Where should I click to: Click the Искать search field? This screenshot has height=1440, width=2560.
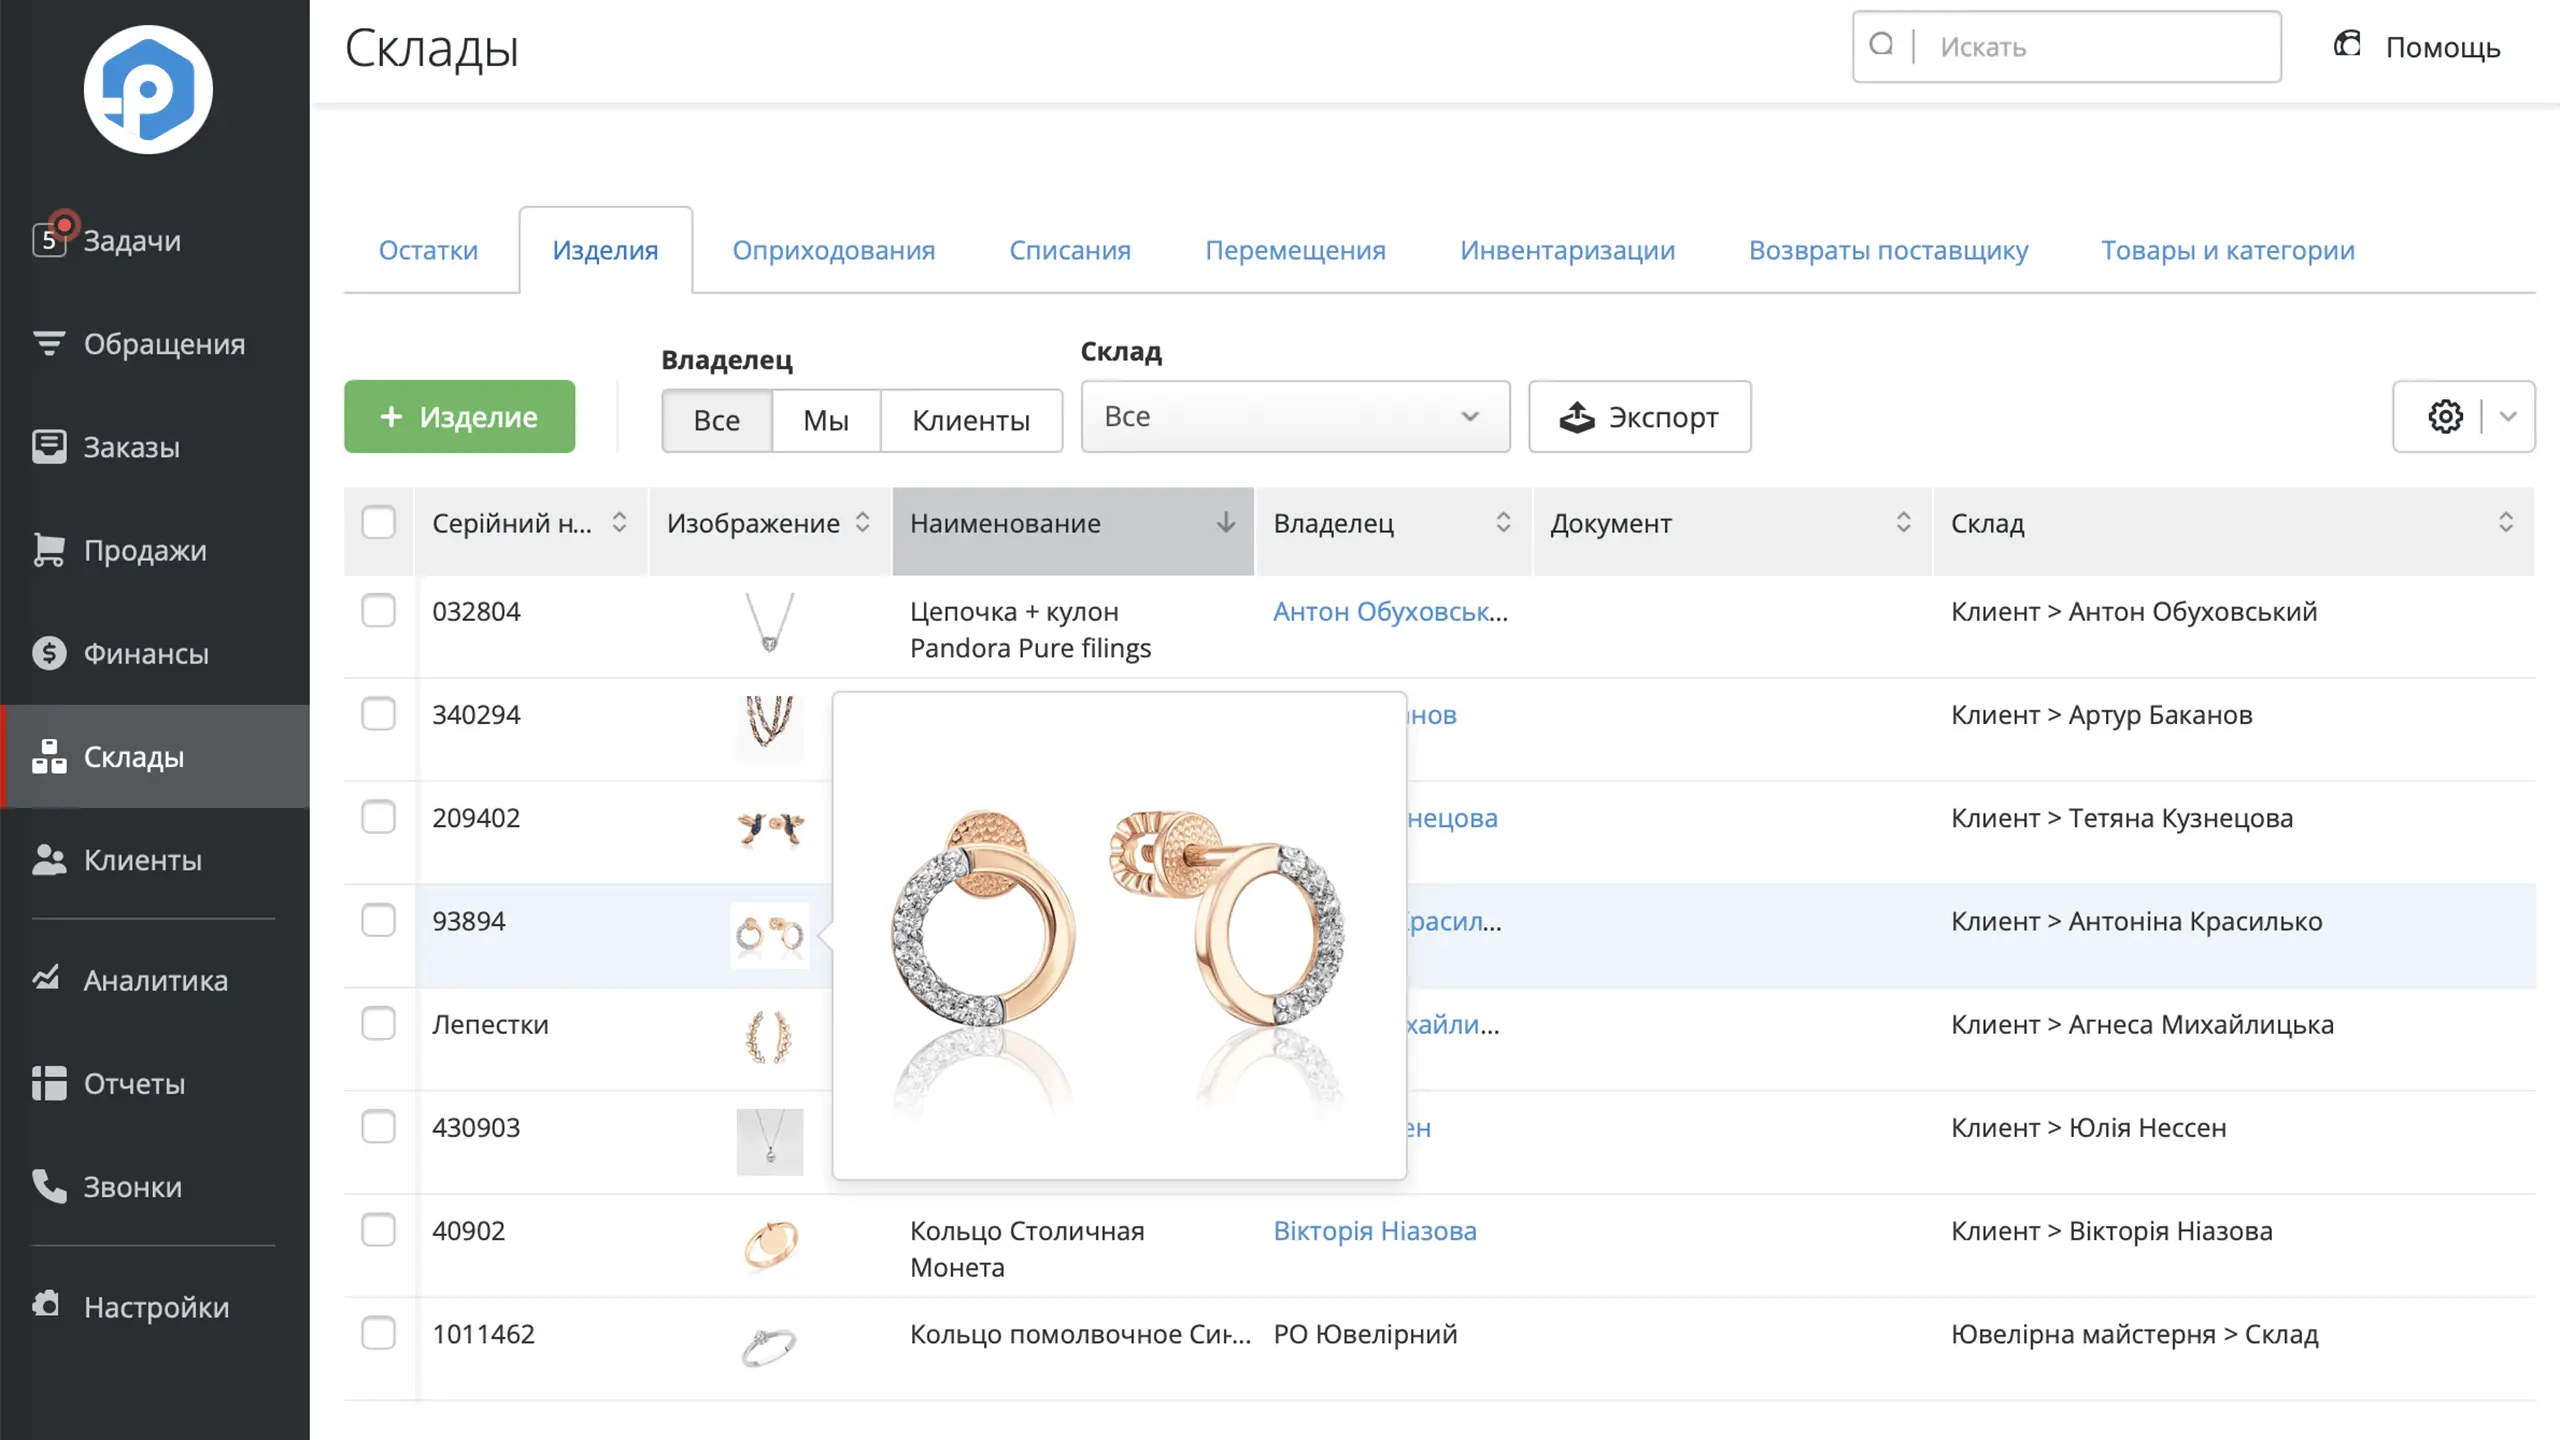[x=2067, y=46]
